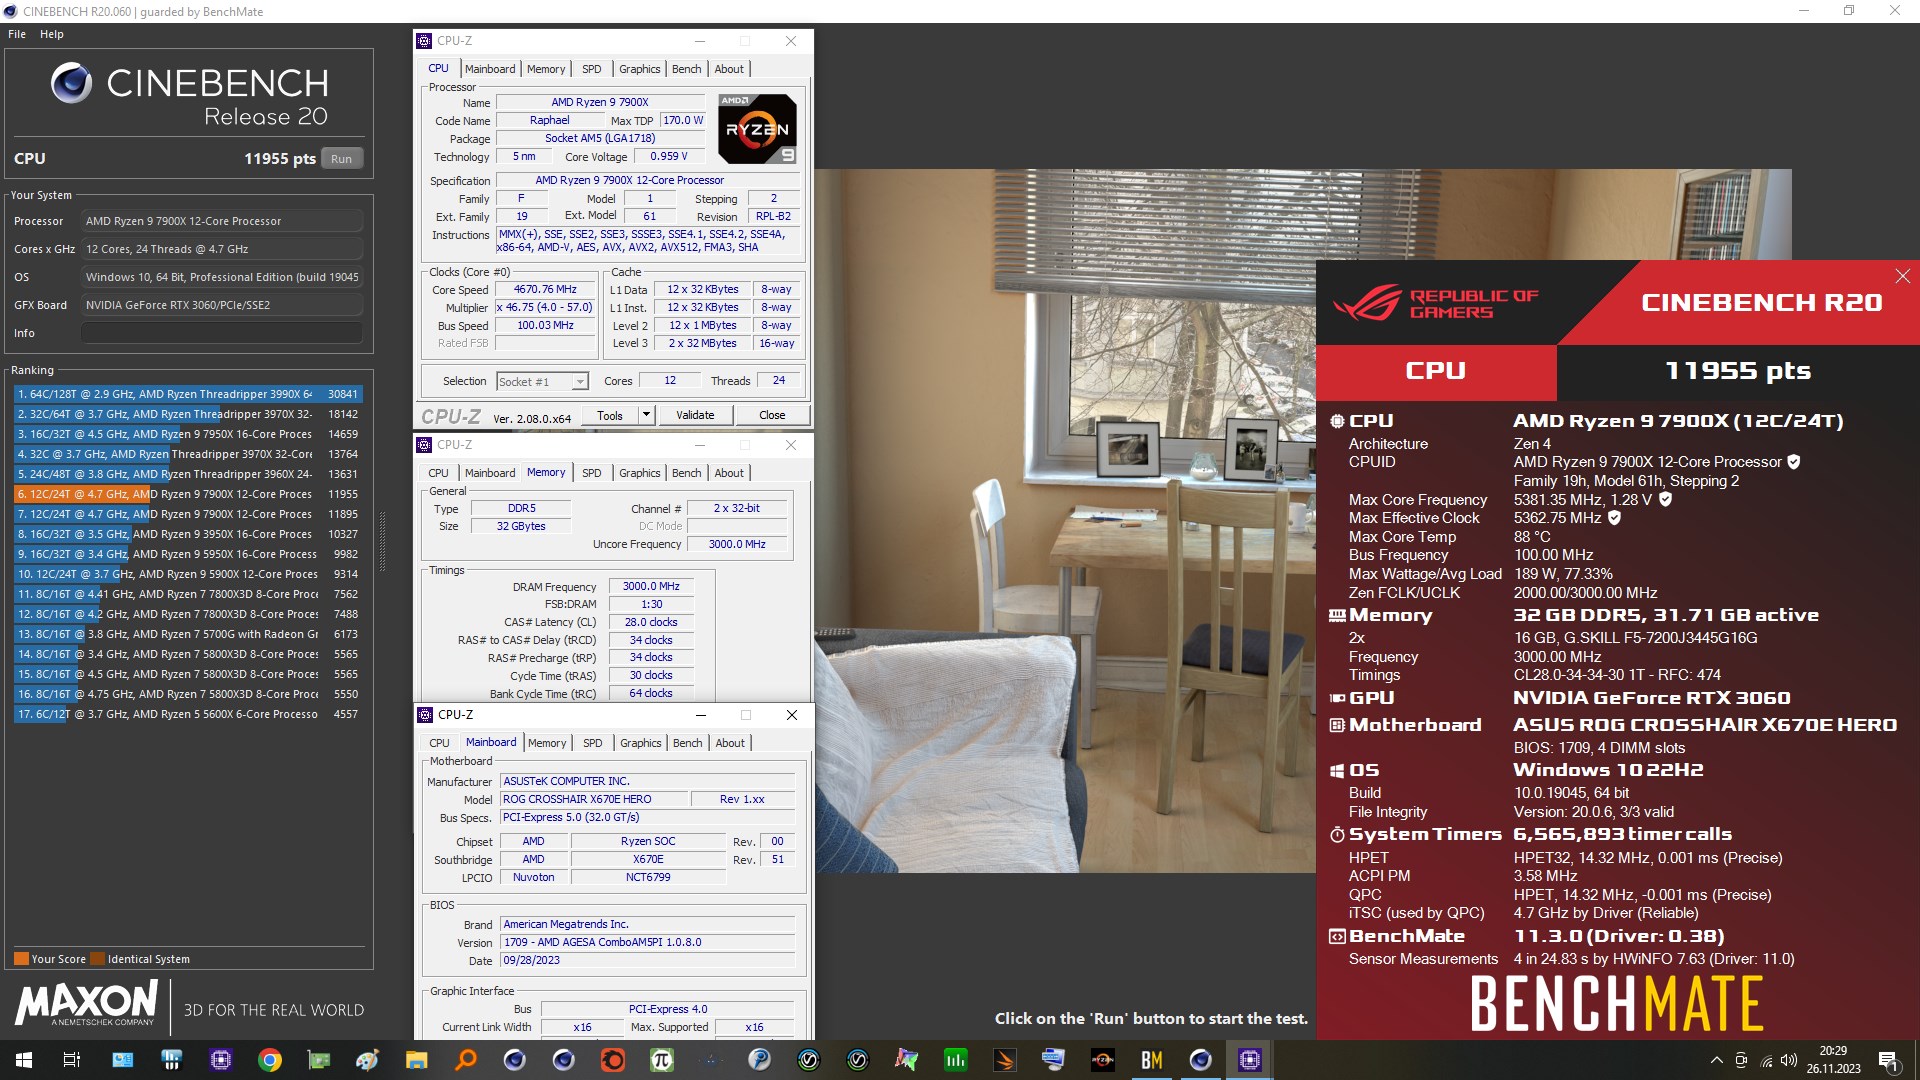Open Graphics tab in middle CPU-Z Memory window
The width and height of the screenshot is (1920, 1080).
[639, 473]
